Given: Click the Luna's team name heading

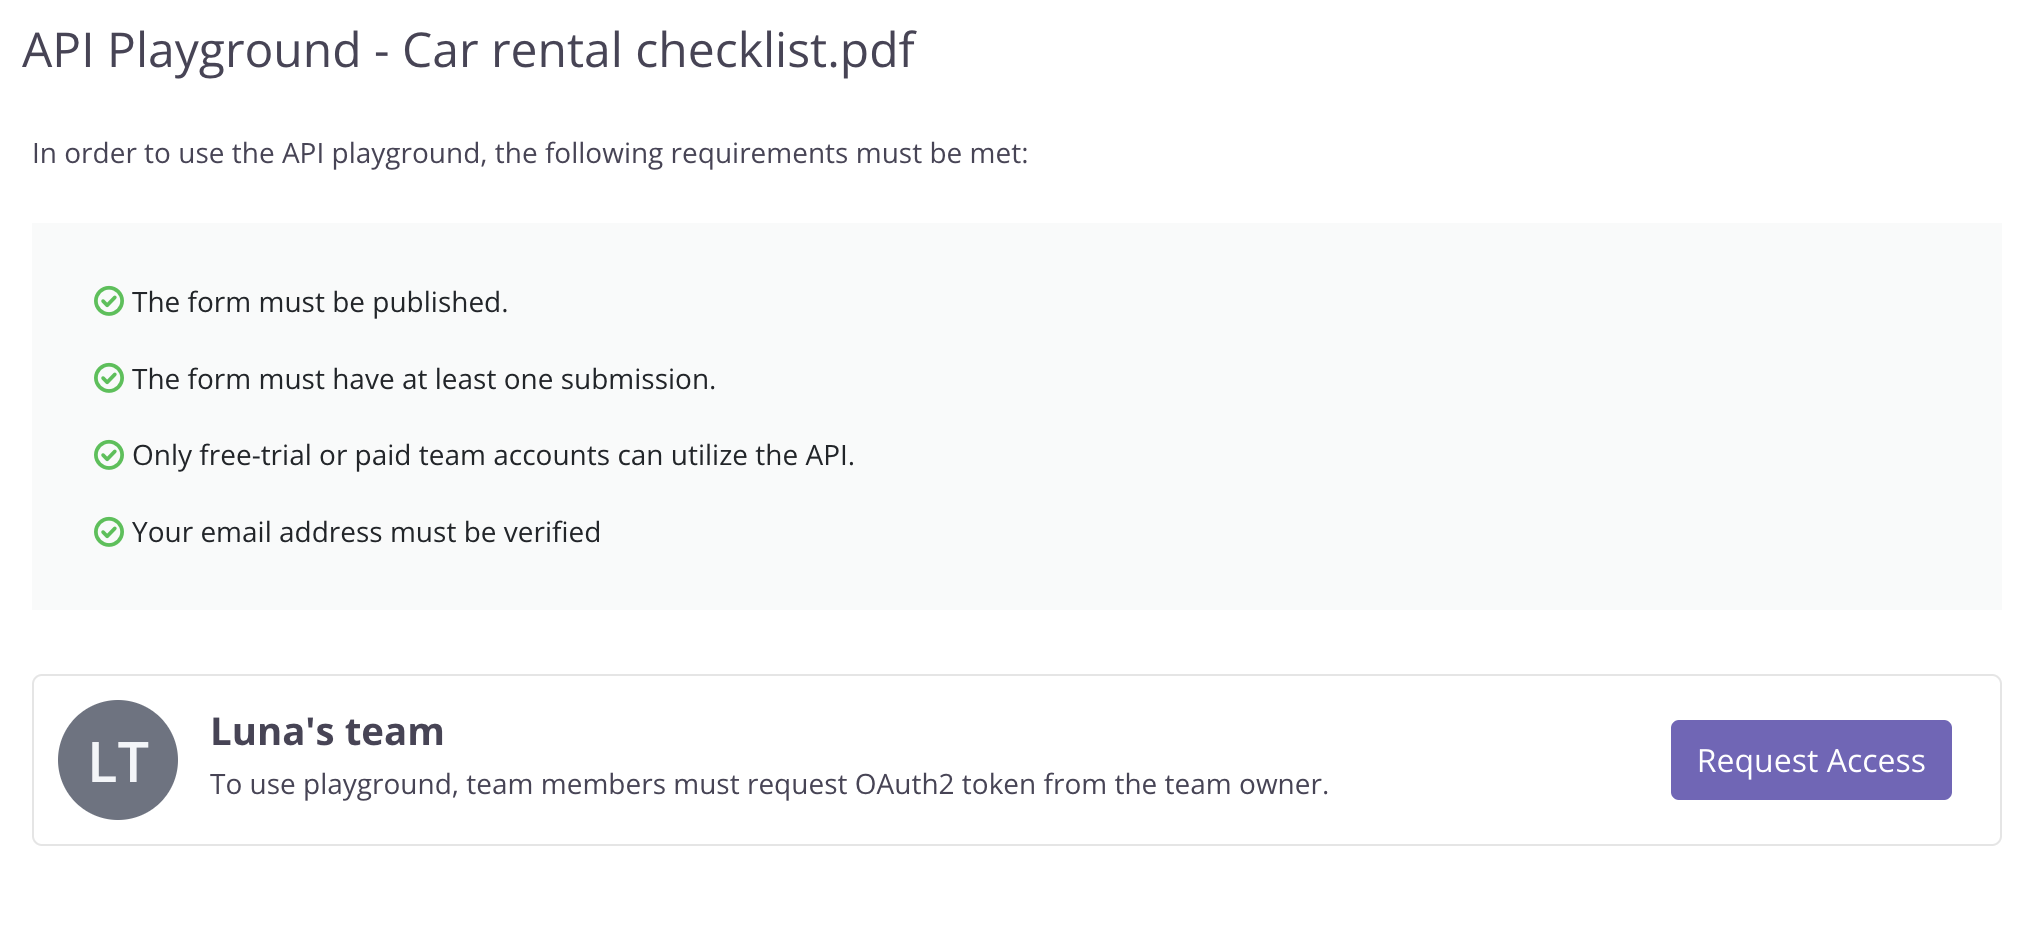Looking at the screenshot, I should (327, 732).
